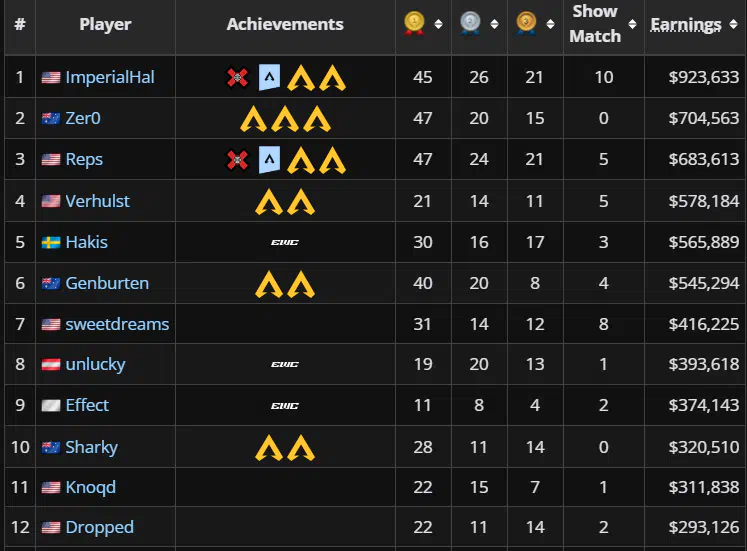Click the EWC logo in Hakis' achievements
The width and height of the screenshot is (747, 551).
[x=285, y=242]
